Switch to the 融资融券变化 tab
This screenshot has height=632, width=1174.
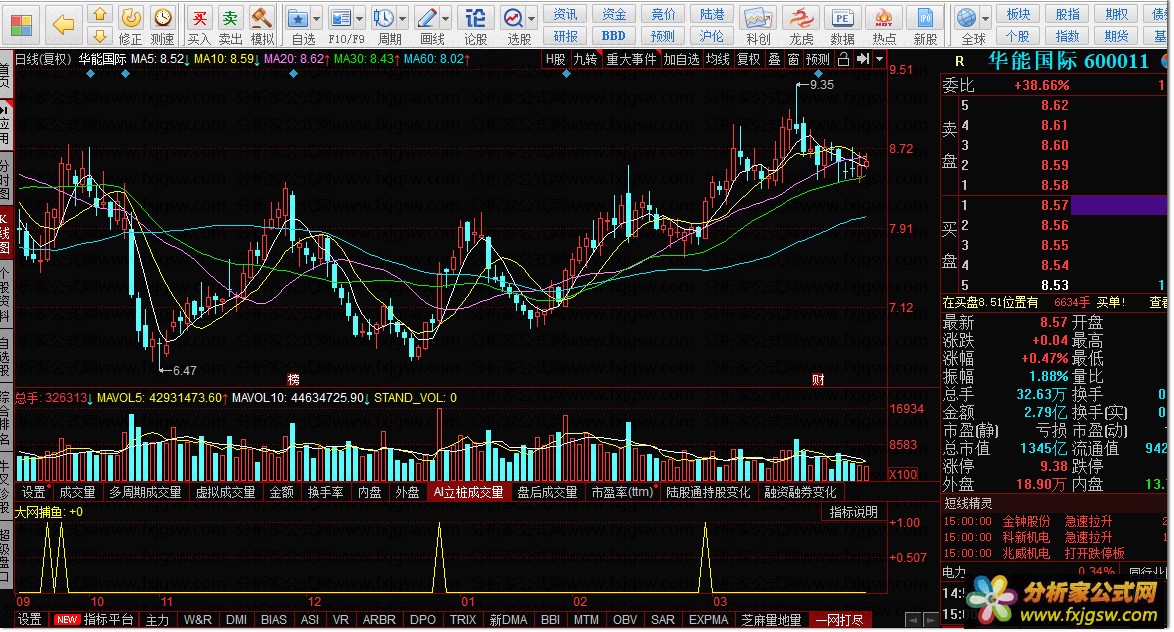(x=800, y=492)
